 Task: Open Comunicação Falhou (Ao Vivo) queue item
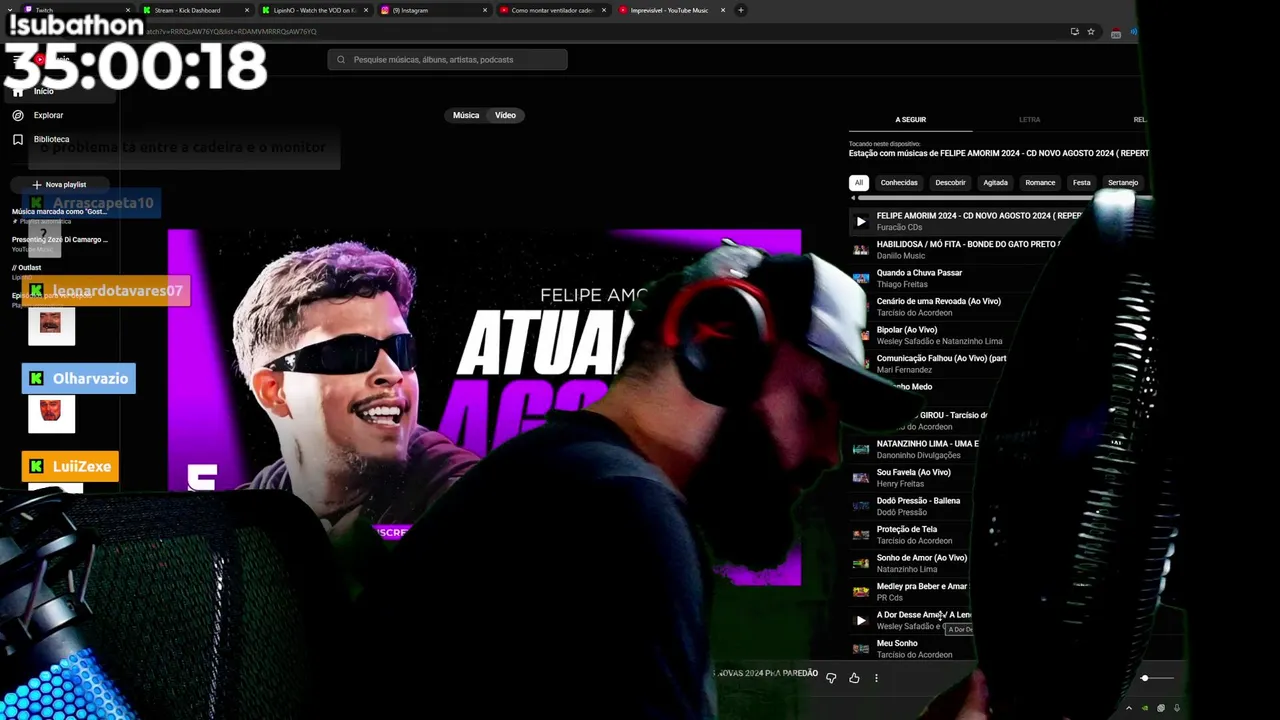pyautogui.click(x=941, y=358)
